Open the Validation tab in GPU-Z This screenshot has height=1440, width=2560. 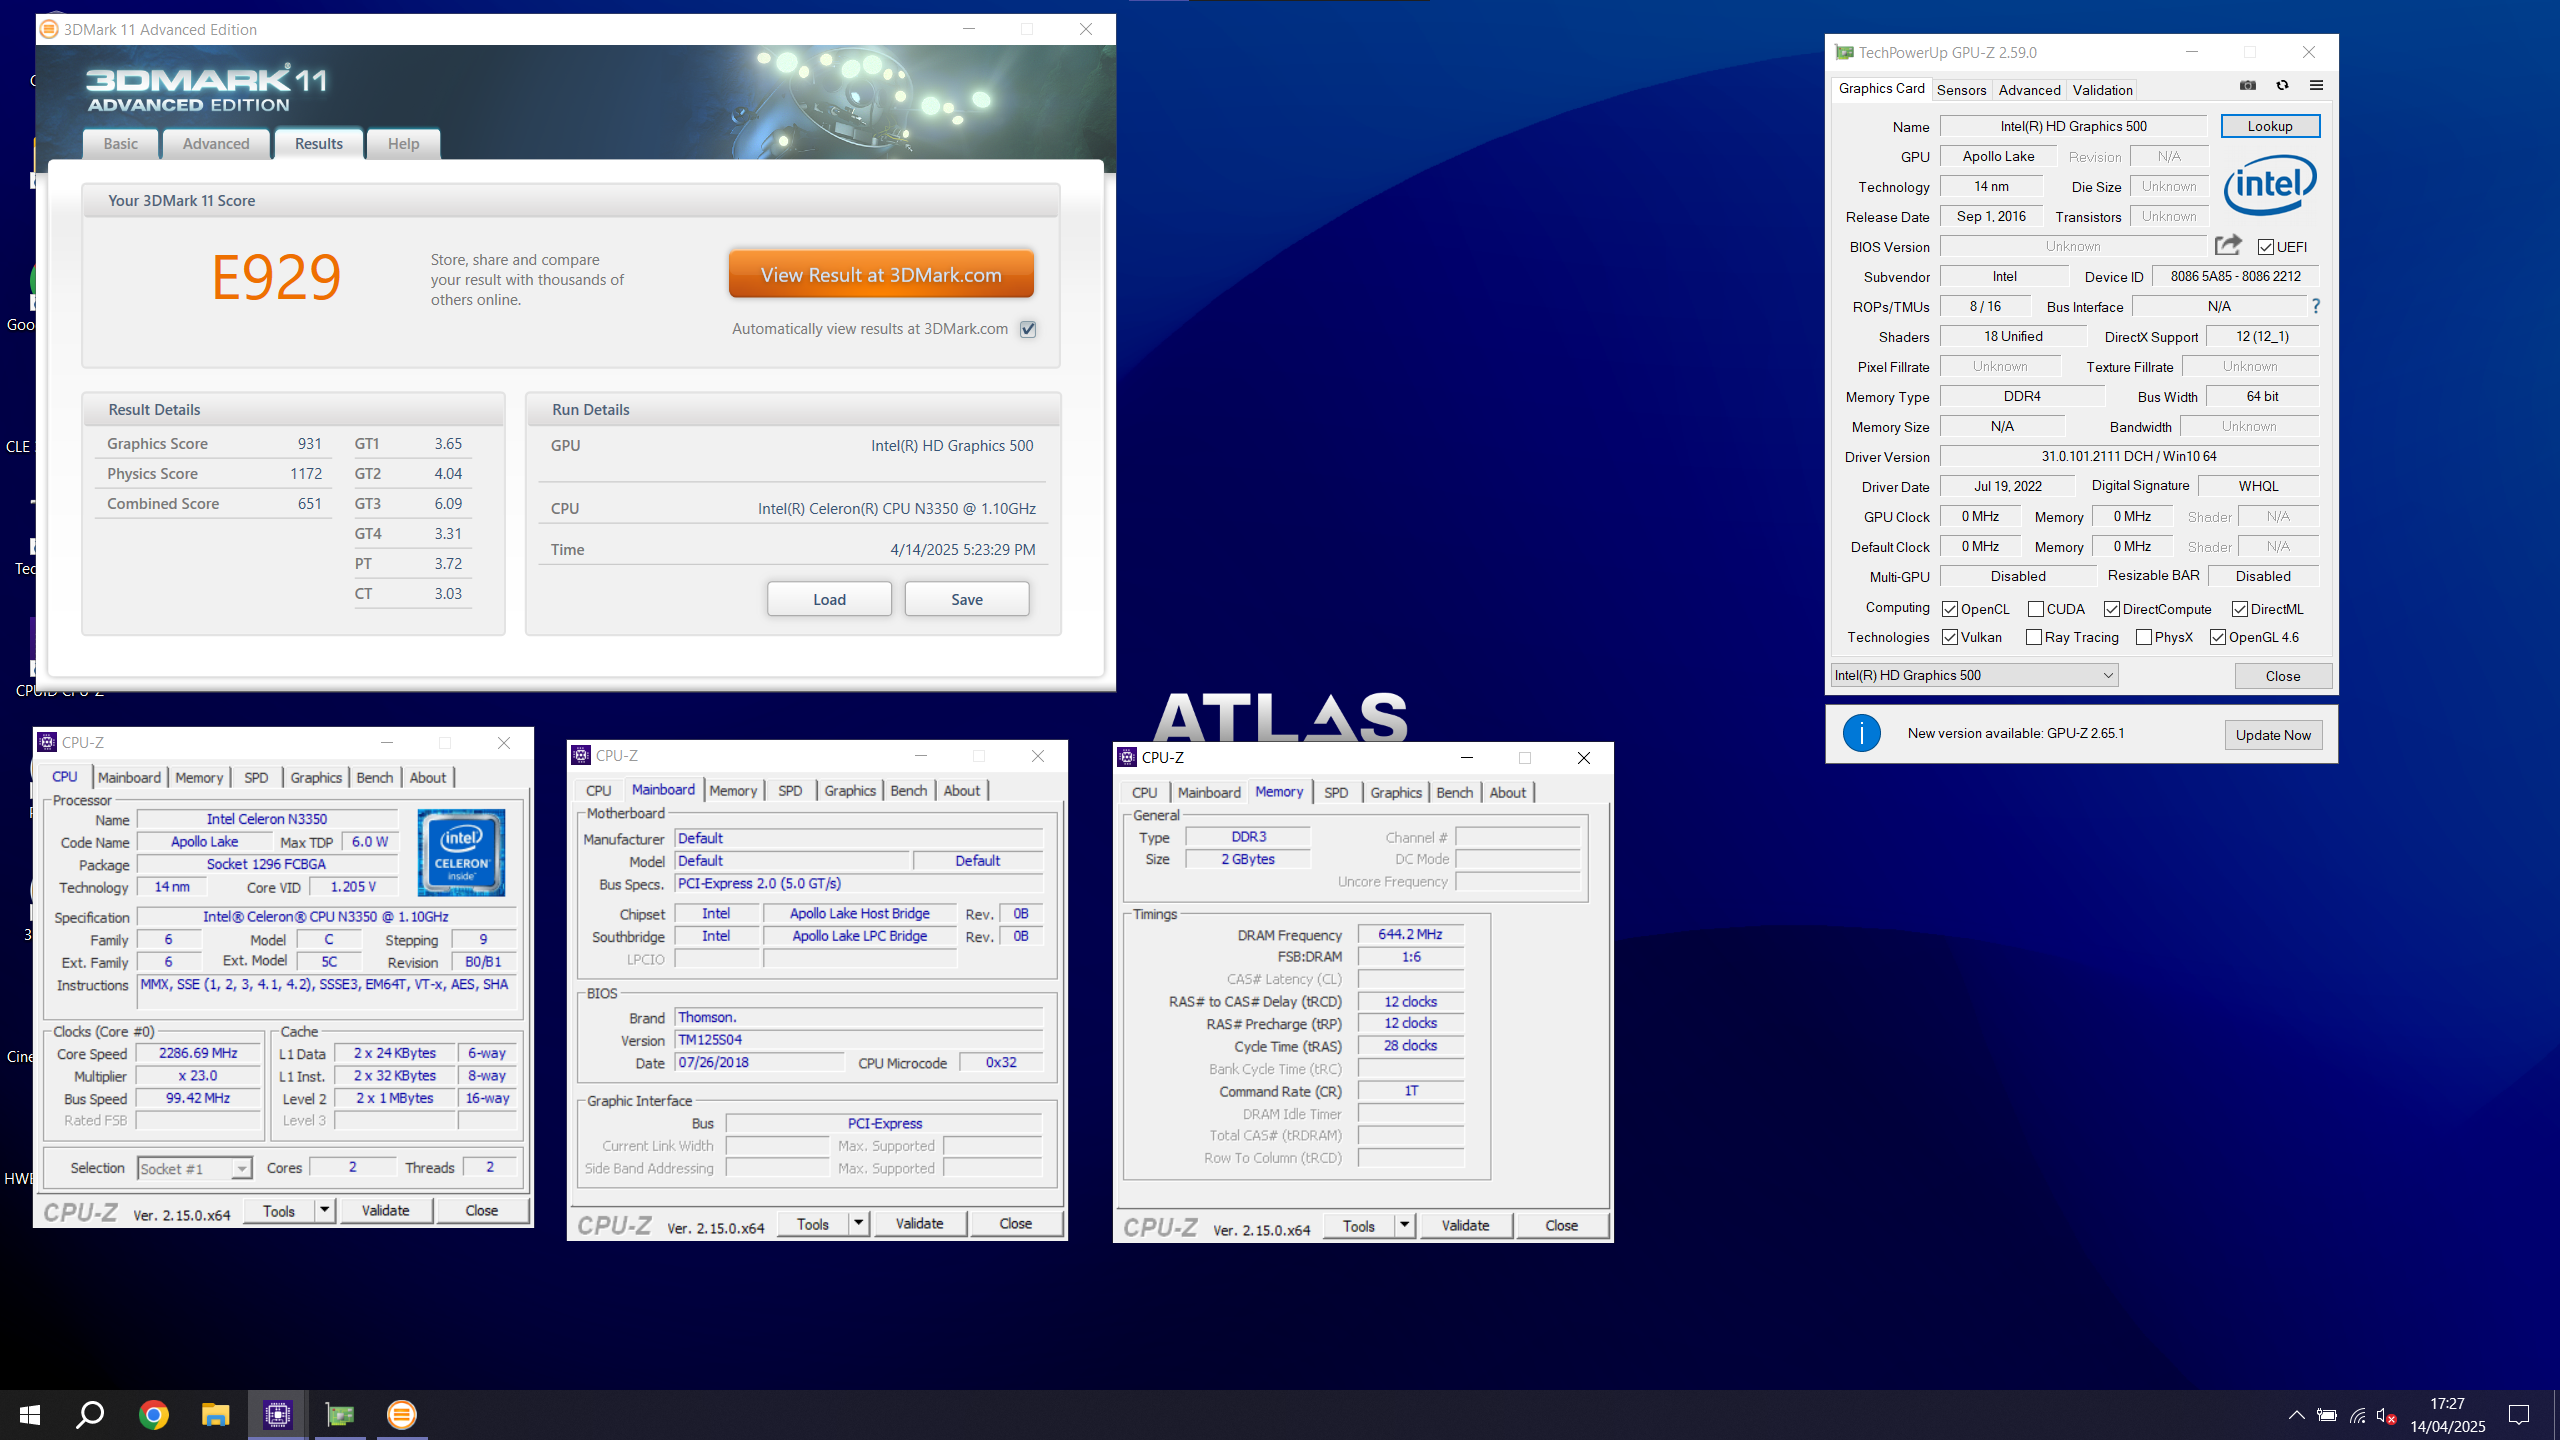coord(2102,90)
